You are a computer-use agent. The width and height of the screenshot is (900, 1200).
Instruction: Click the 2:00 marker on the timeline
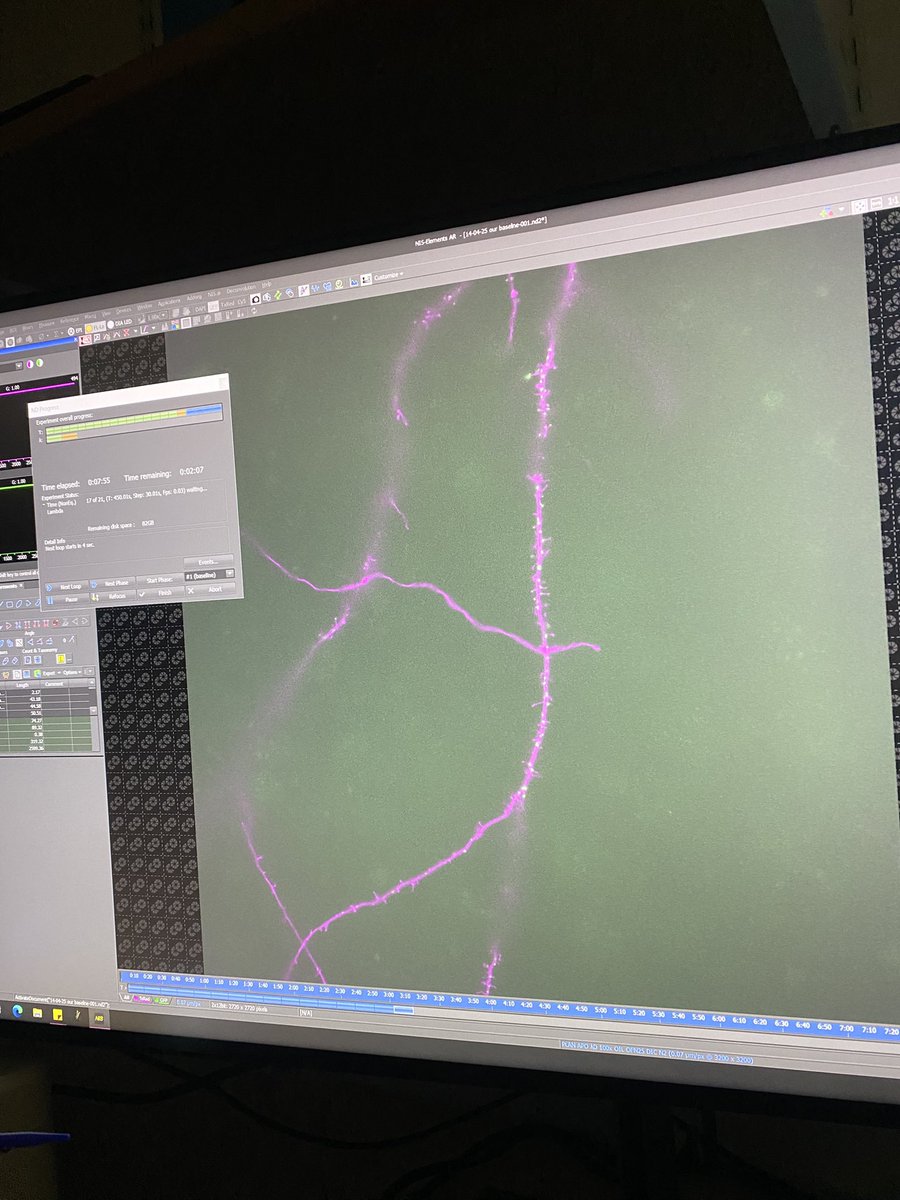[293, 987]
